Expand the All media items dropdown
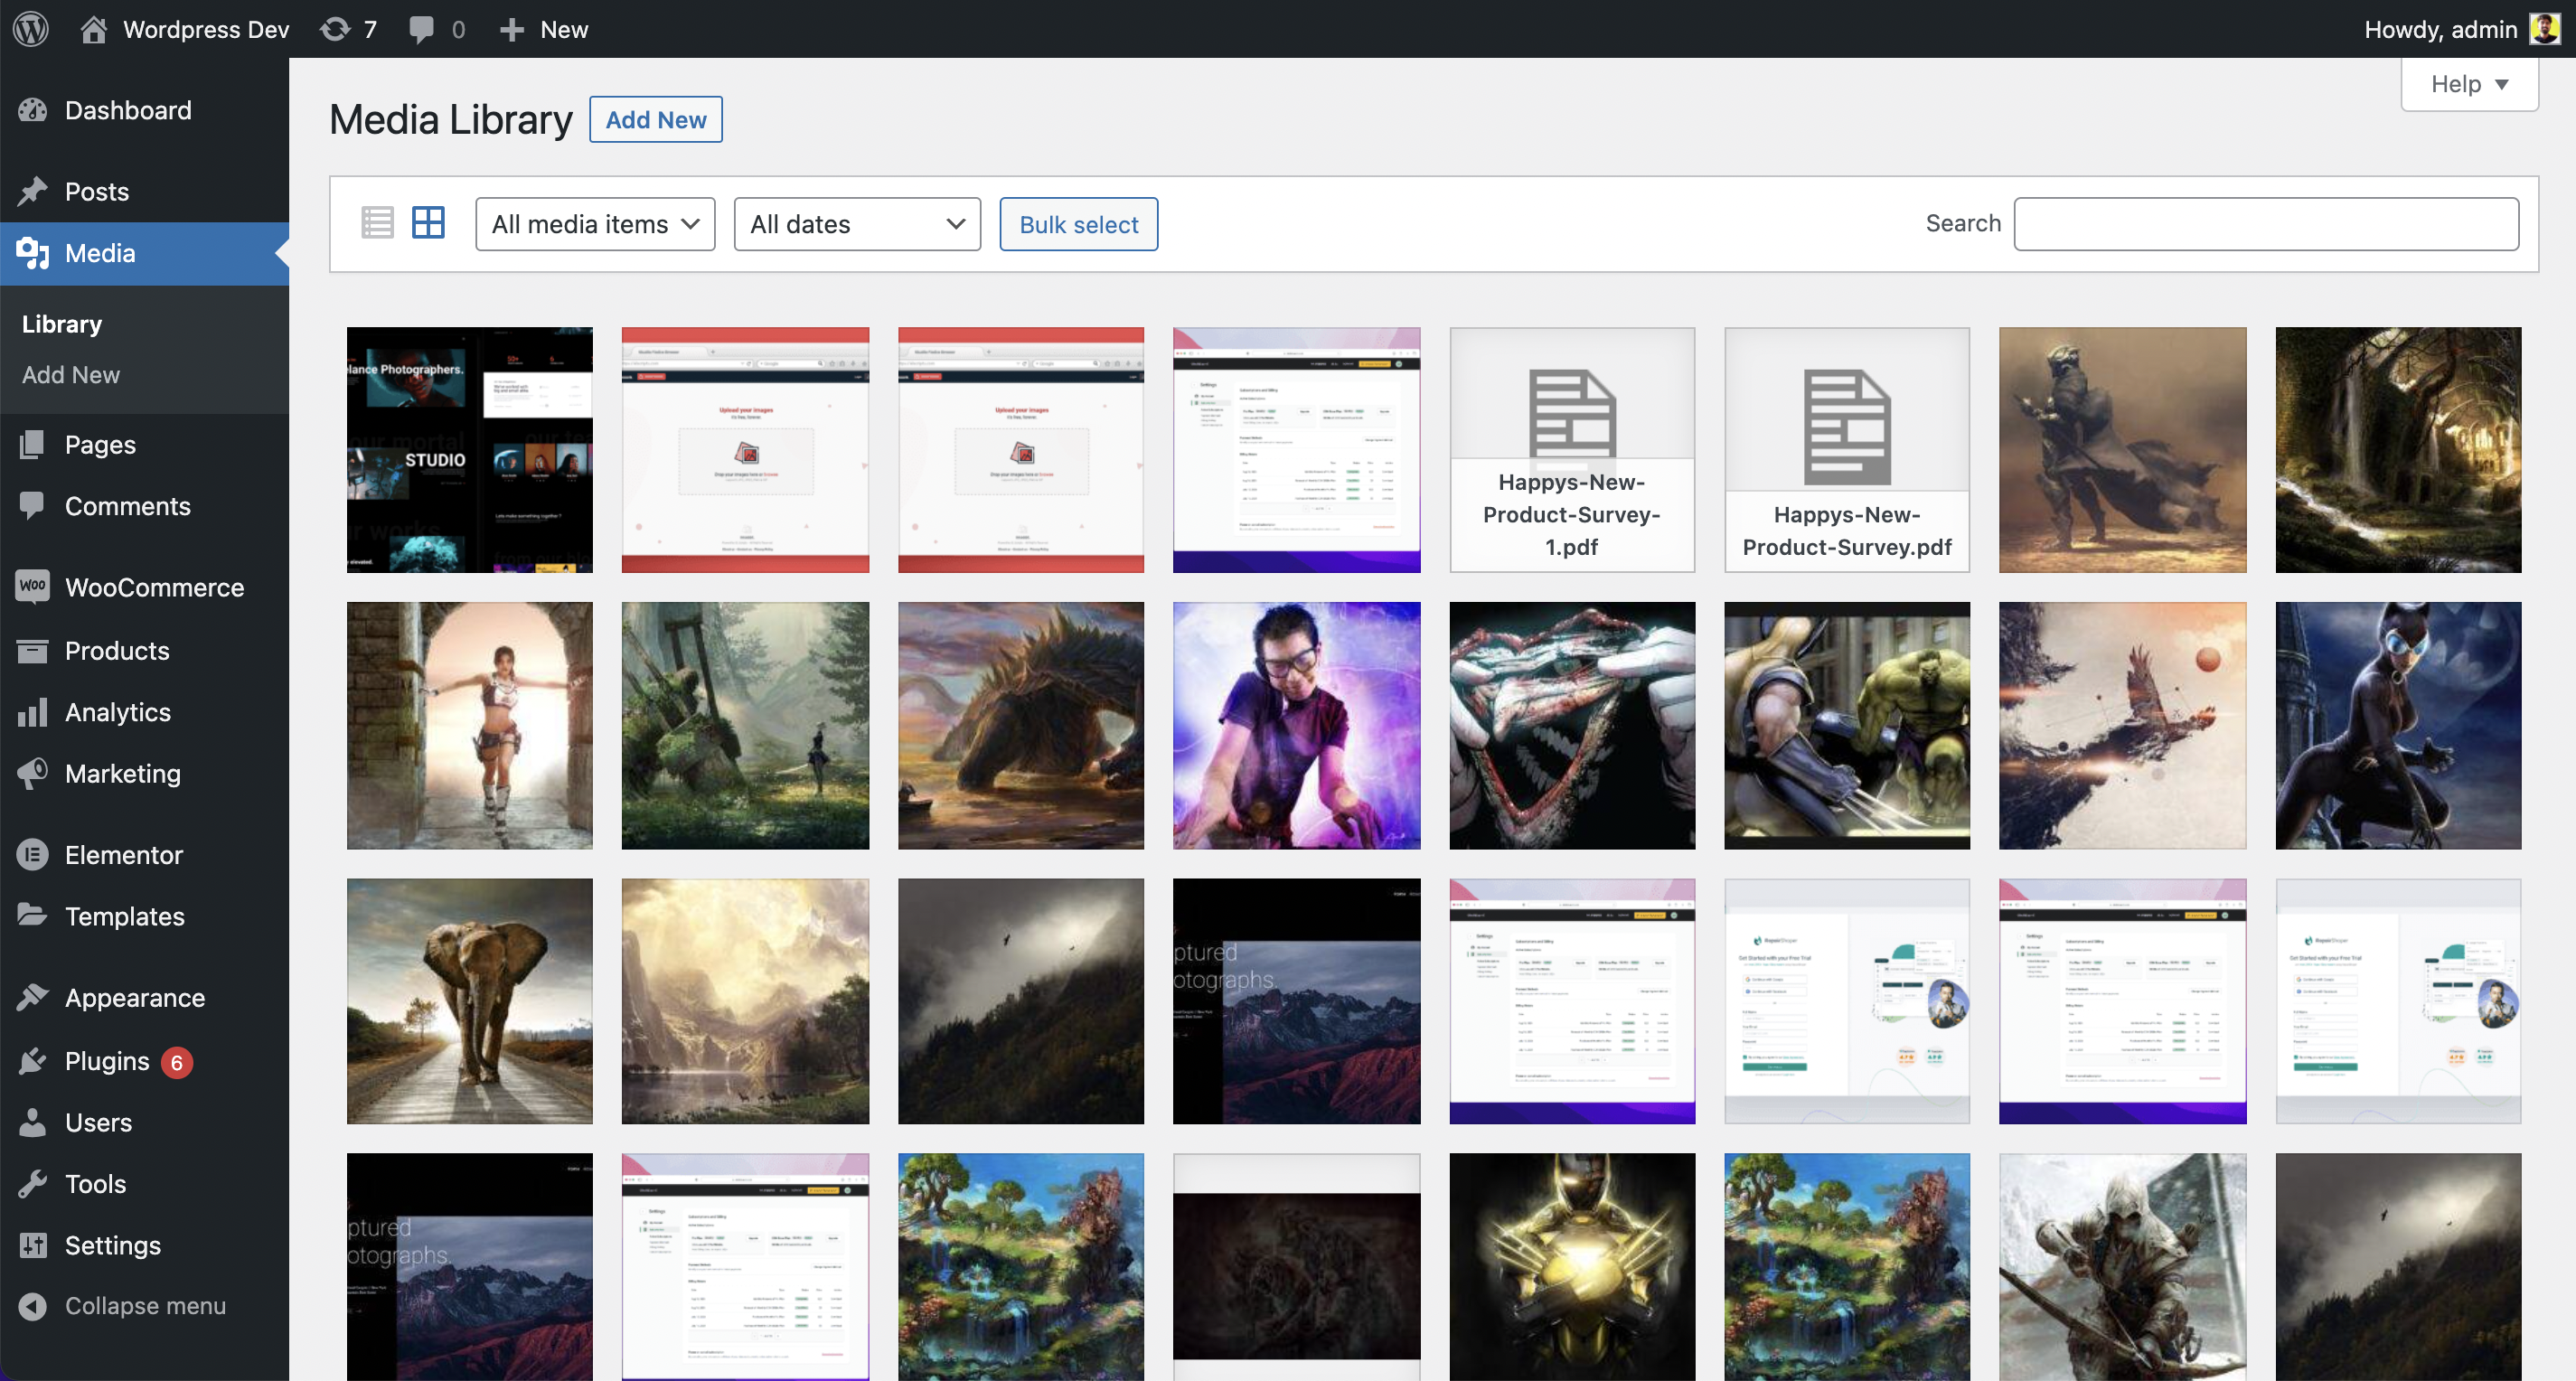 [595, 224]
